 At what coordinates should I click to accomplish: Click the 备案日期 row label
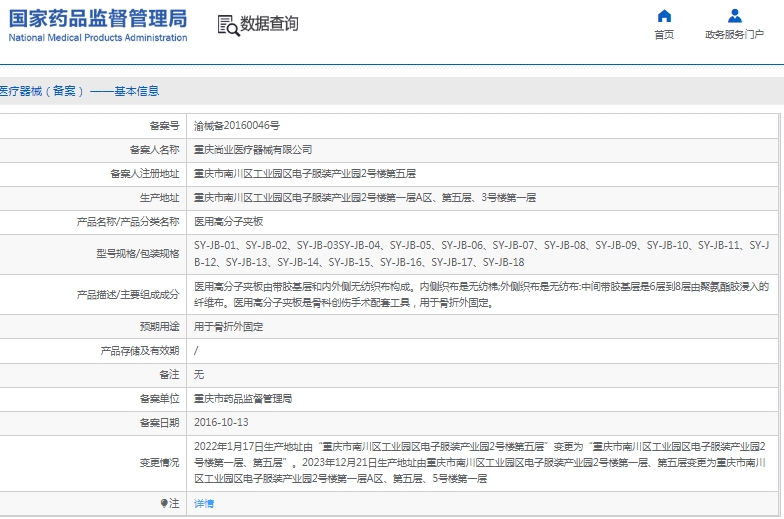(160, 422)
